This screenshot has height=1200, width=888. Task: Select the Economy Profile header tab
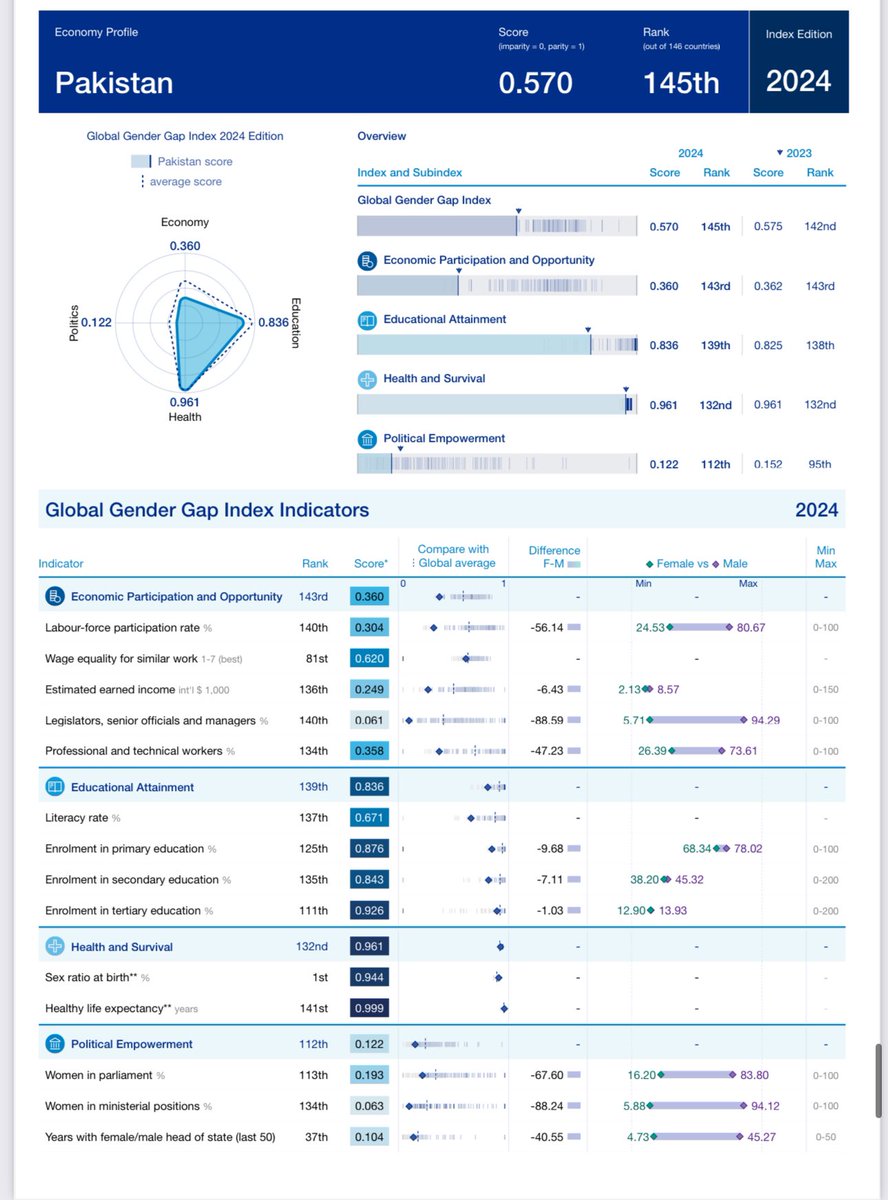(98, 32)
